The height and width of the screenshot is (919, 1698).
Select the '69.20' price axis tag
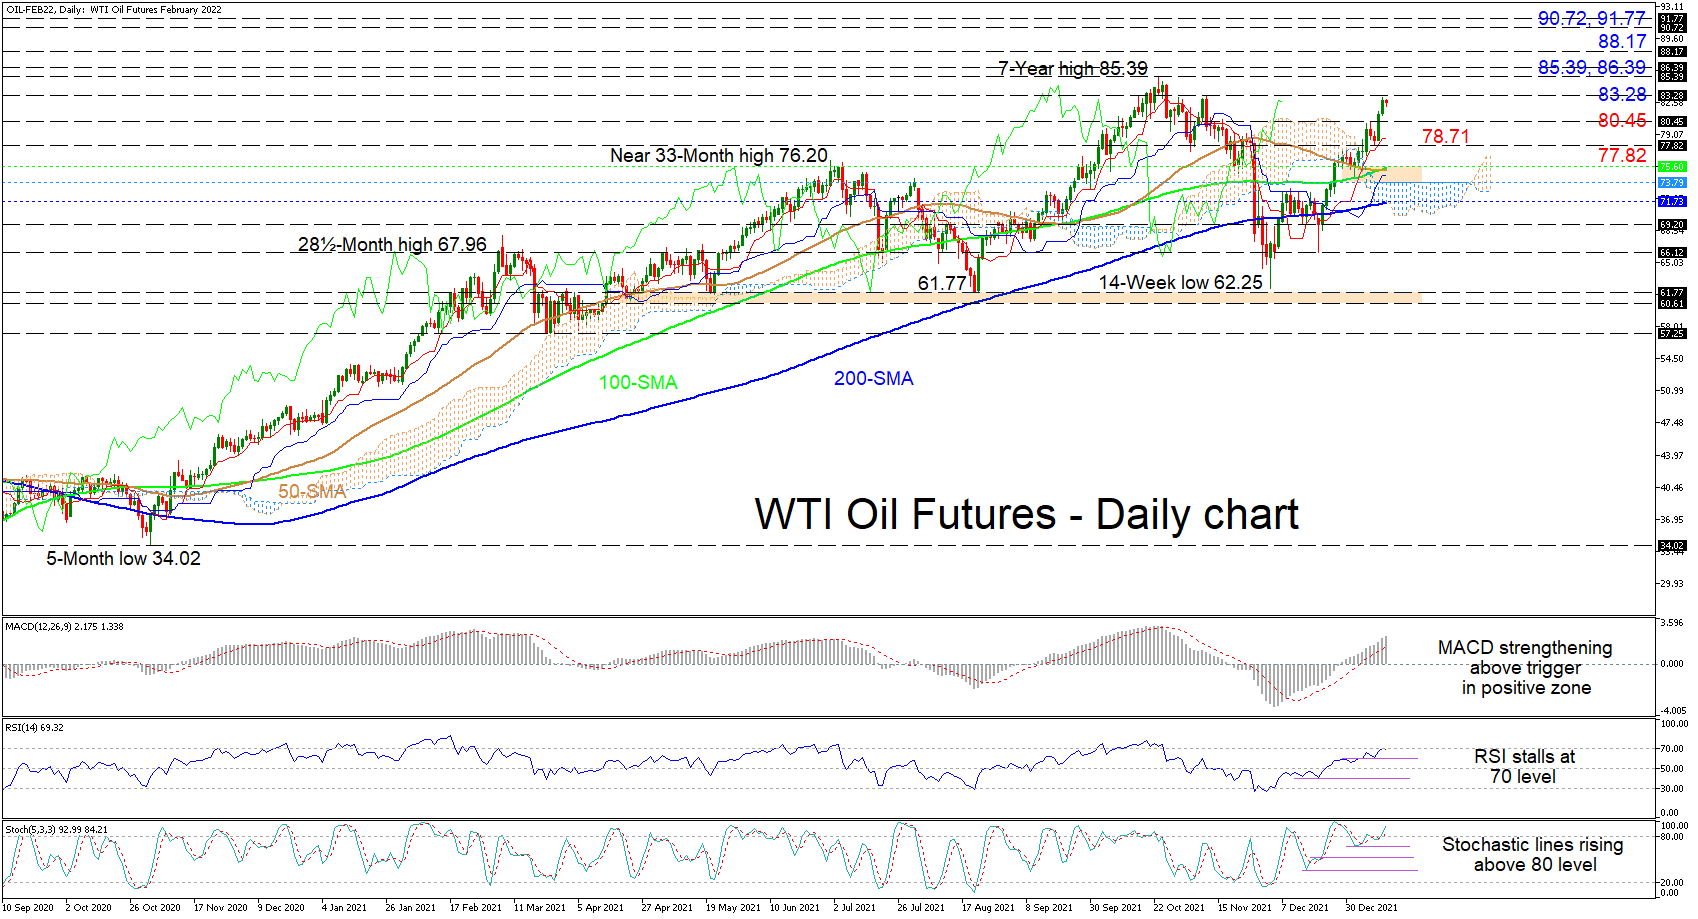[x=1672, y=225]
